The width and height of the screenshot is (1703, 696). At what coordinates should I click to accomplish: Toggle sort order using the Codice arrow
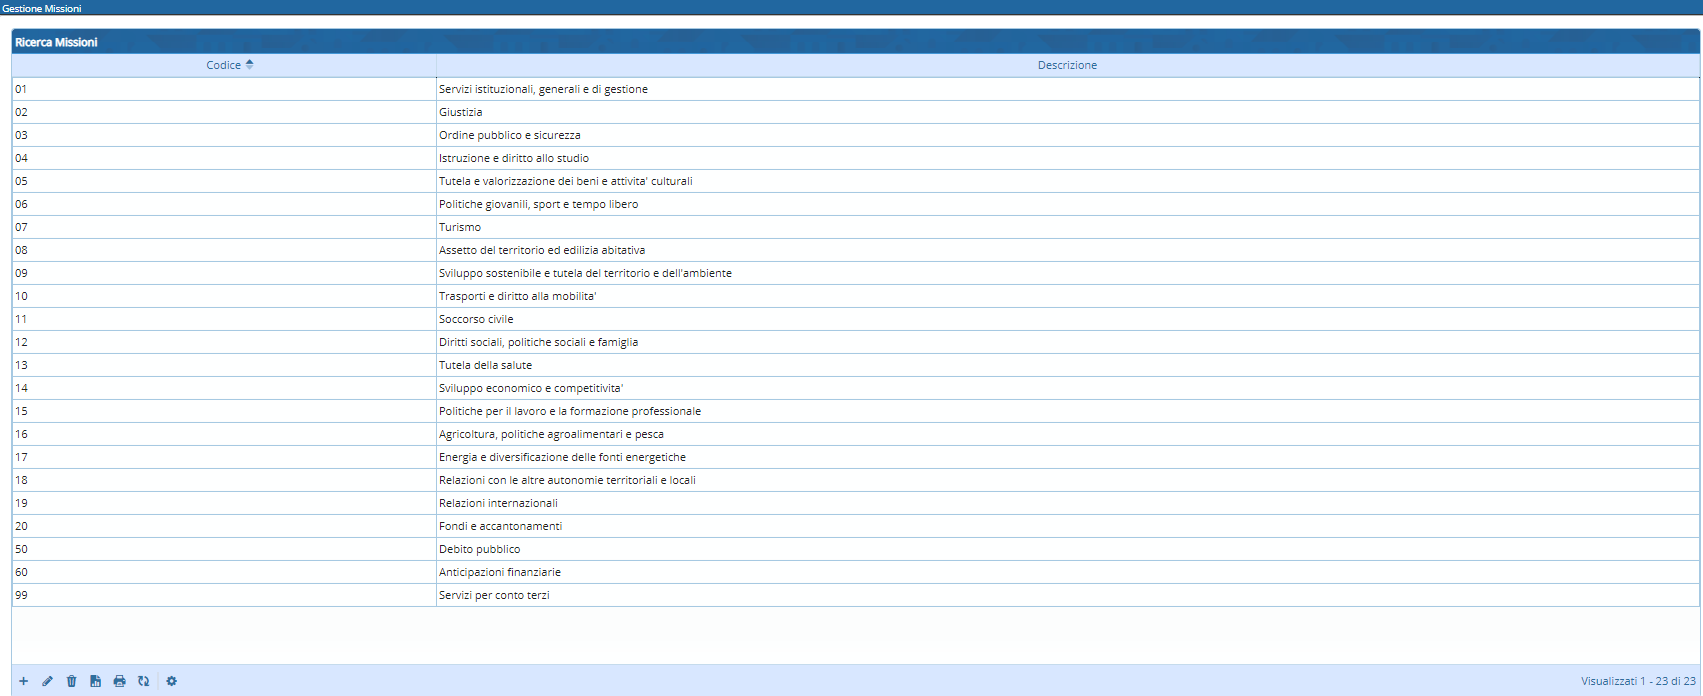(x=249, y=65)
